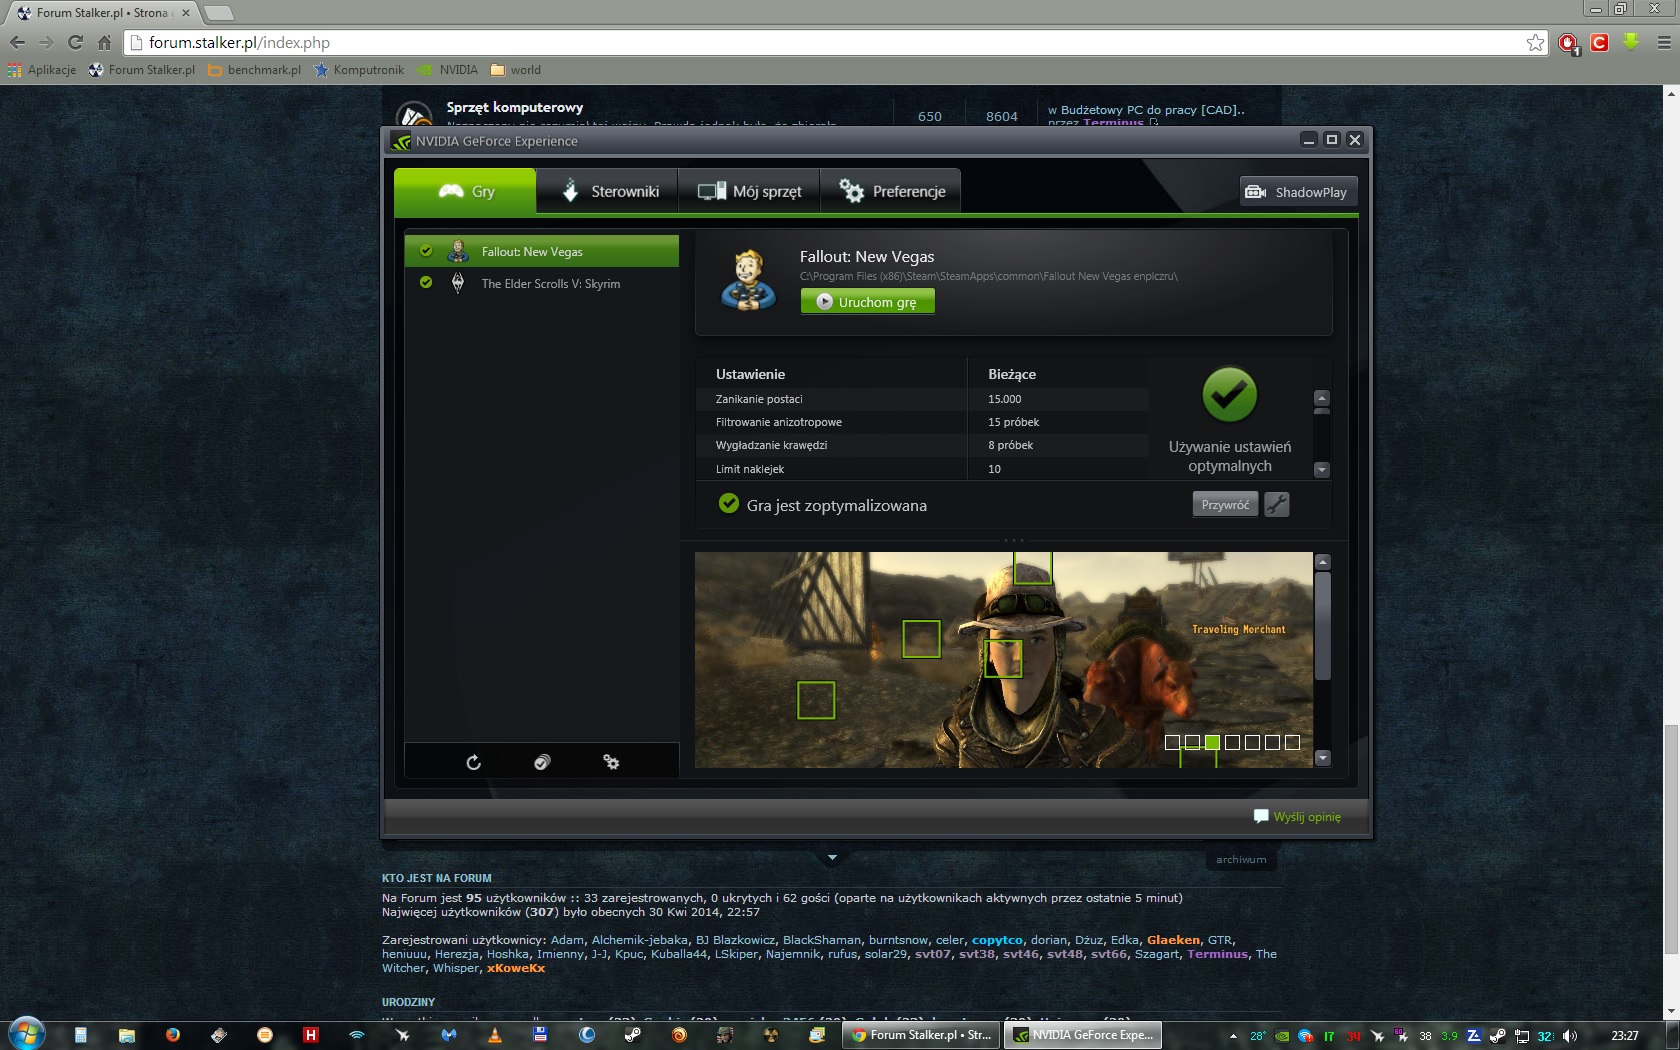Screen dimensions: 1680x1050
Task: Click settings table scroll down arrow
Action: [x=1322, y=470]
